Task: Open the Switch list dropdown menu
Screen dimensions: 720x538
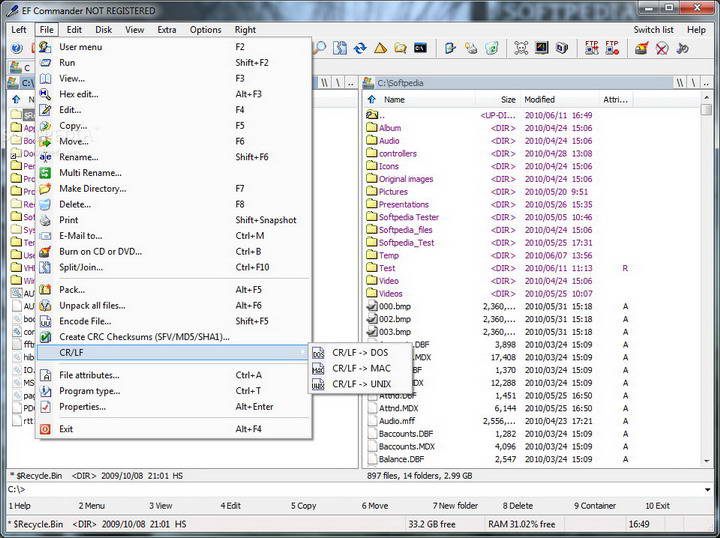Action: pos(653,30)
